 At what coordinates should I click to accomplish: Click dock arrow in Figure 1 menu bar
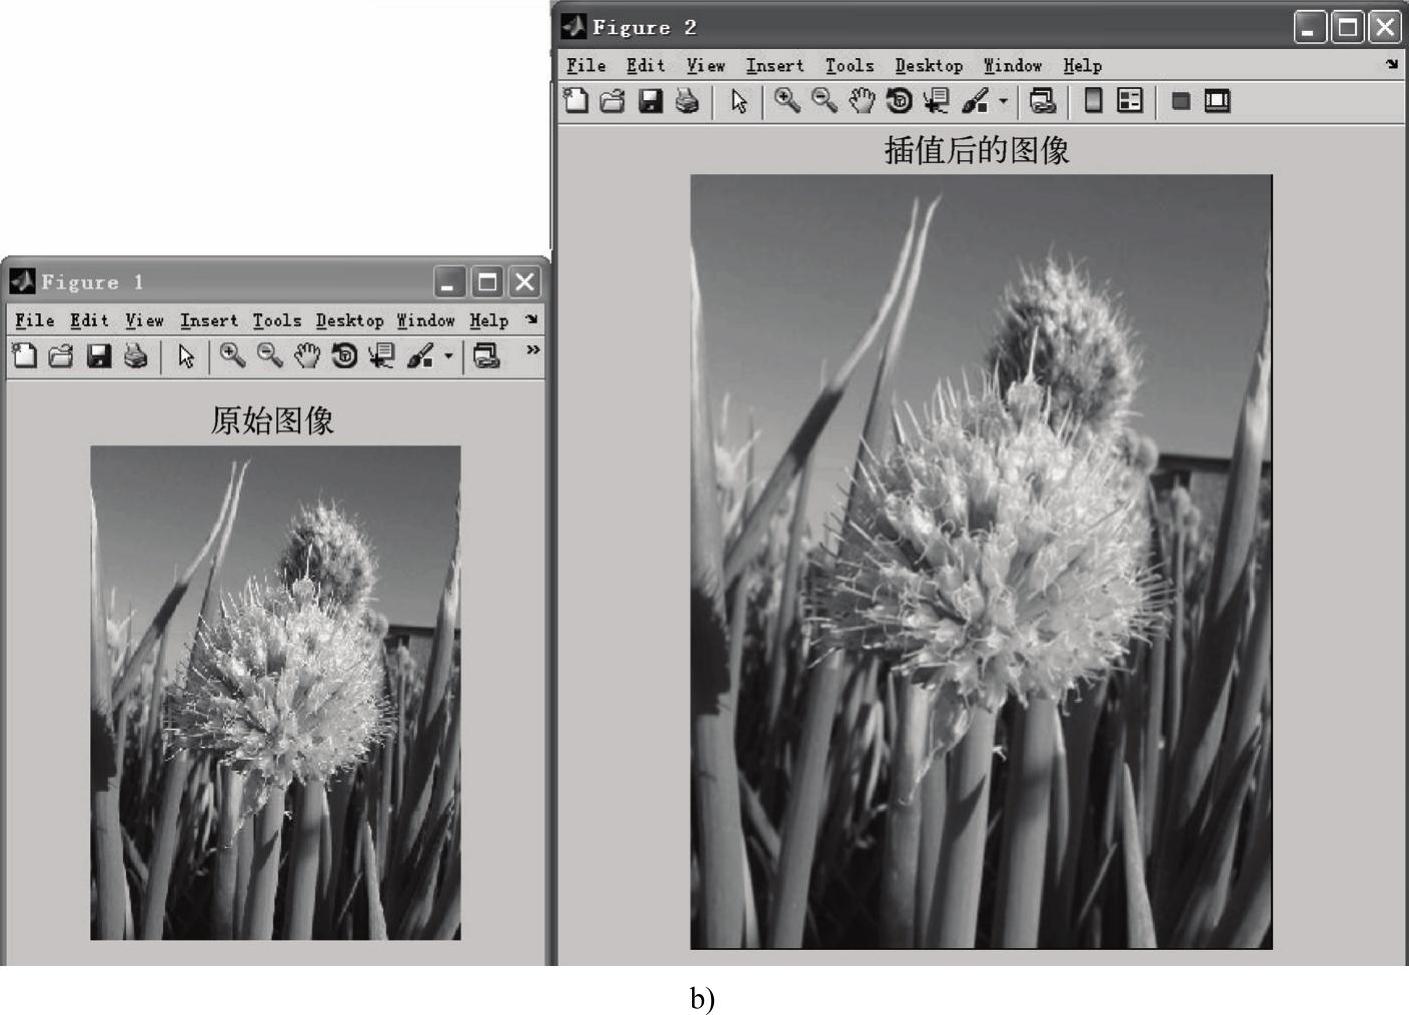pyautogui.click(x=531, y=319)
